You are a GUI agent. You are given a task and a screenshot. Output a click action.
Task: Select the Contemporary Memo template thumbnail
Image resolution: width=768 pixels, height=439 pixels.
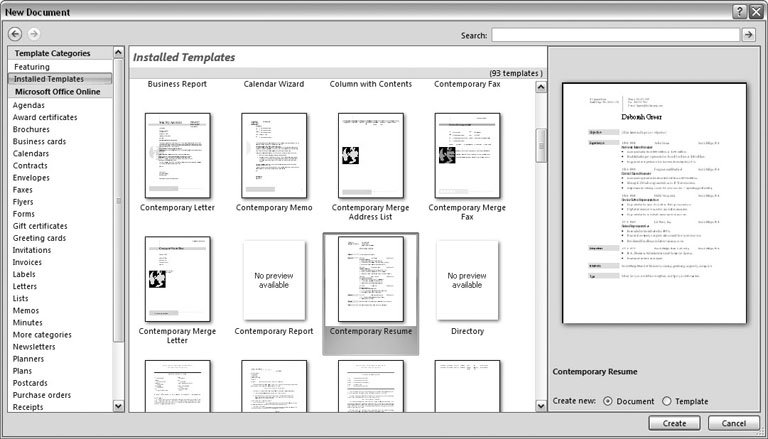tap(274, 155)
